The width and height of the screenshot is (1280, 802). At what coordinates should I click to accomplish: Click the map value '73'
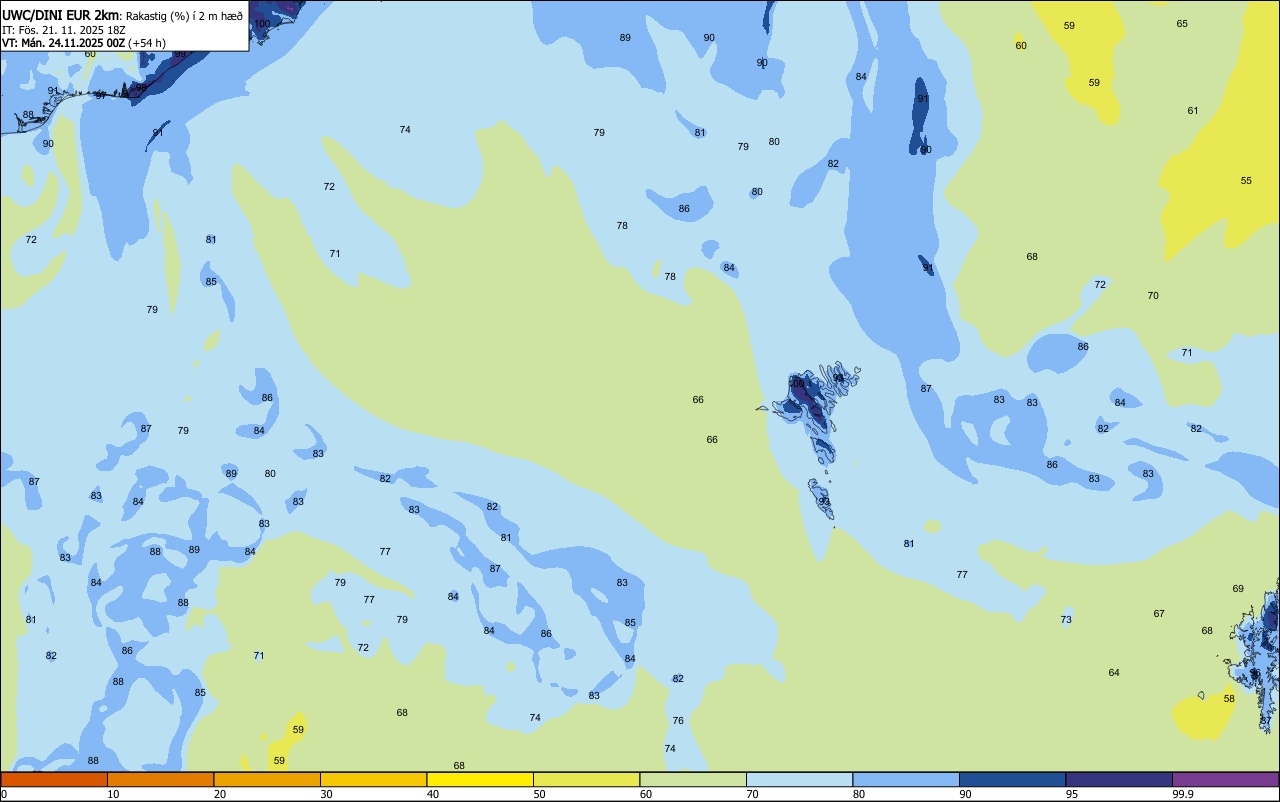(1066, 620)
